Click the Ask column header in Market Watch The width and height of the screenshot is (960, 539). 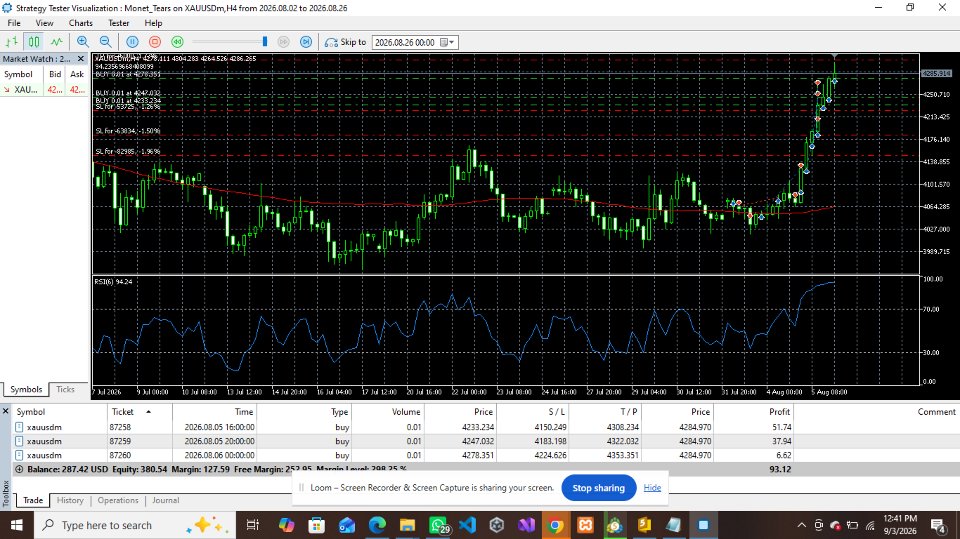click(x=77, y=74)
